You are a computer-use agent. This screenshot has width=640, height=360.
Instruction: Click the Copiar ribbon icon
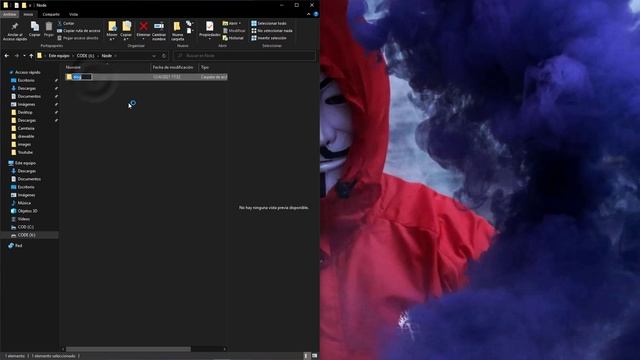point(35,27)
